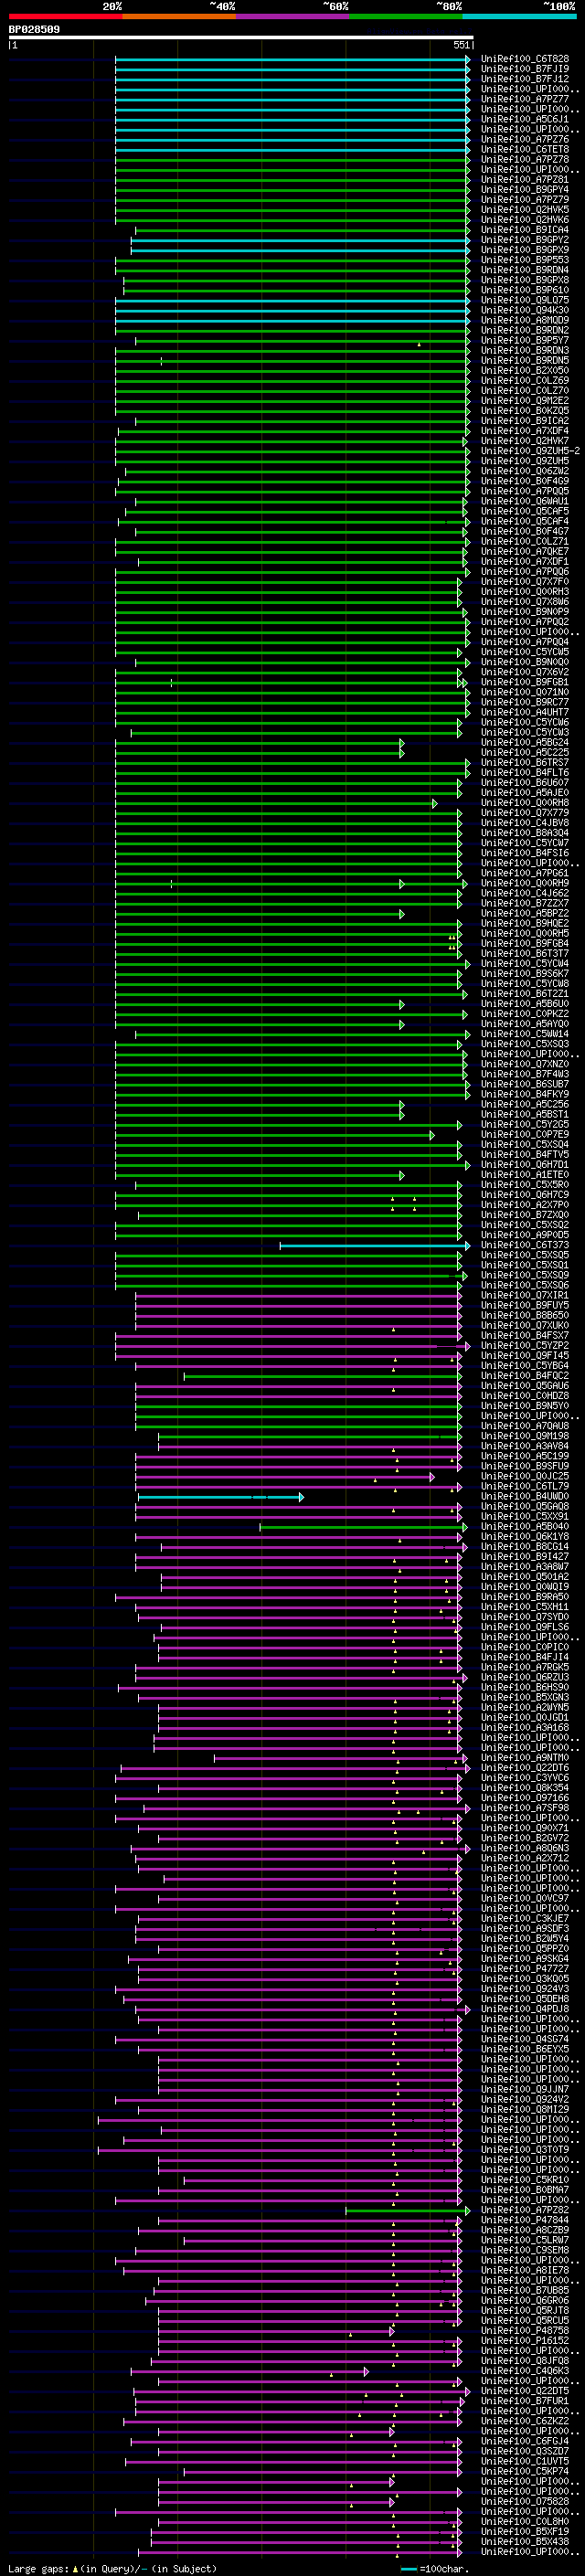
Task: Open hit UniRef100_A5B040
Action: pos(525,1526)
